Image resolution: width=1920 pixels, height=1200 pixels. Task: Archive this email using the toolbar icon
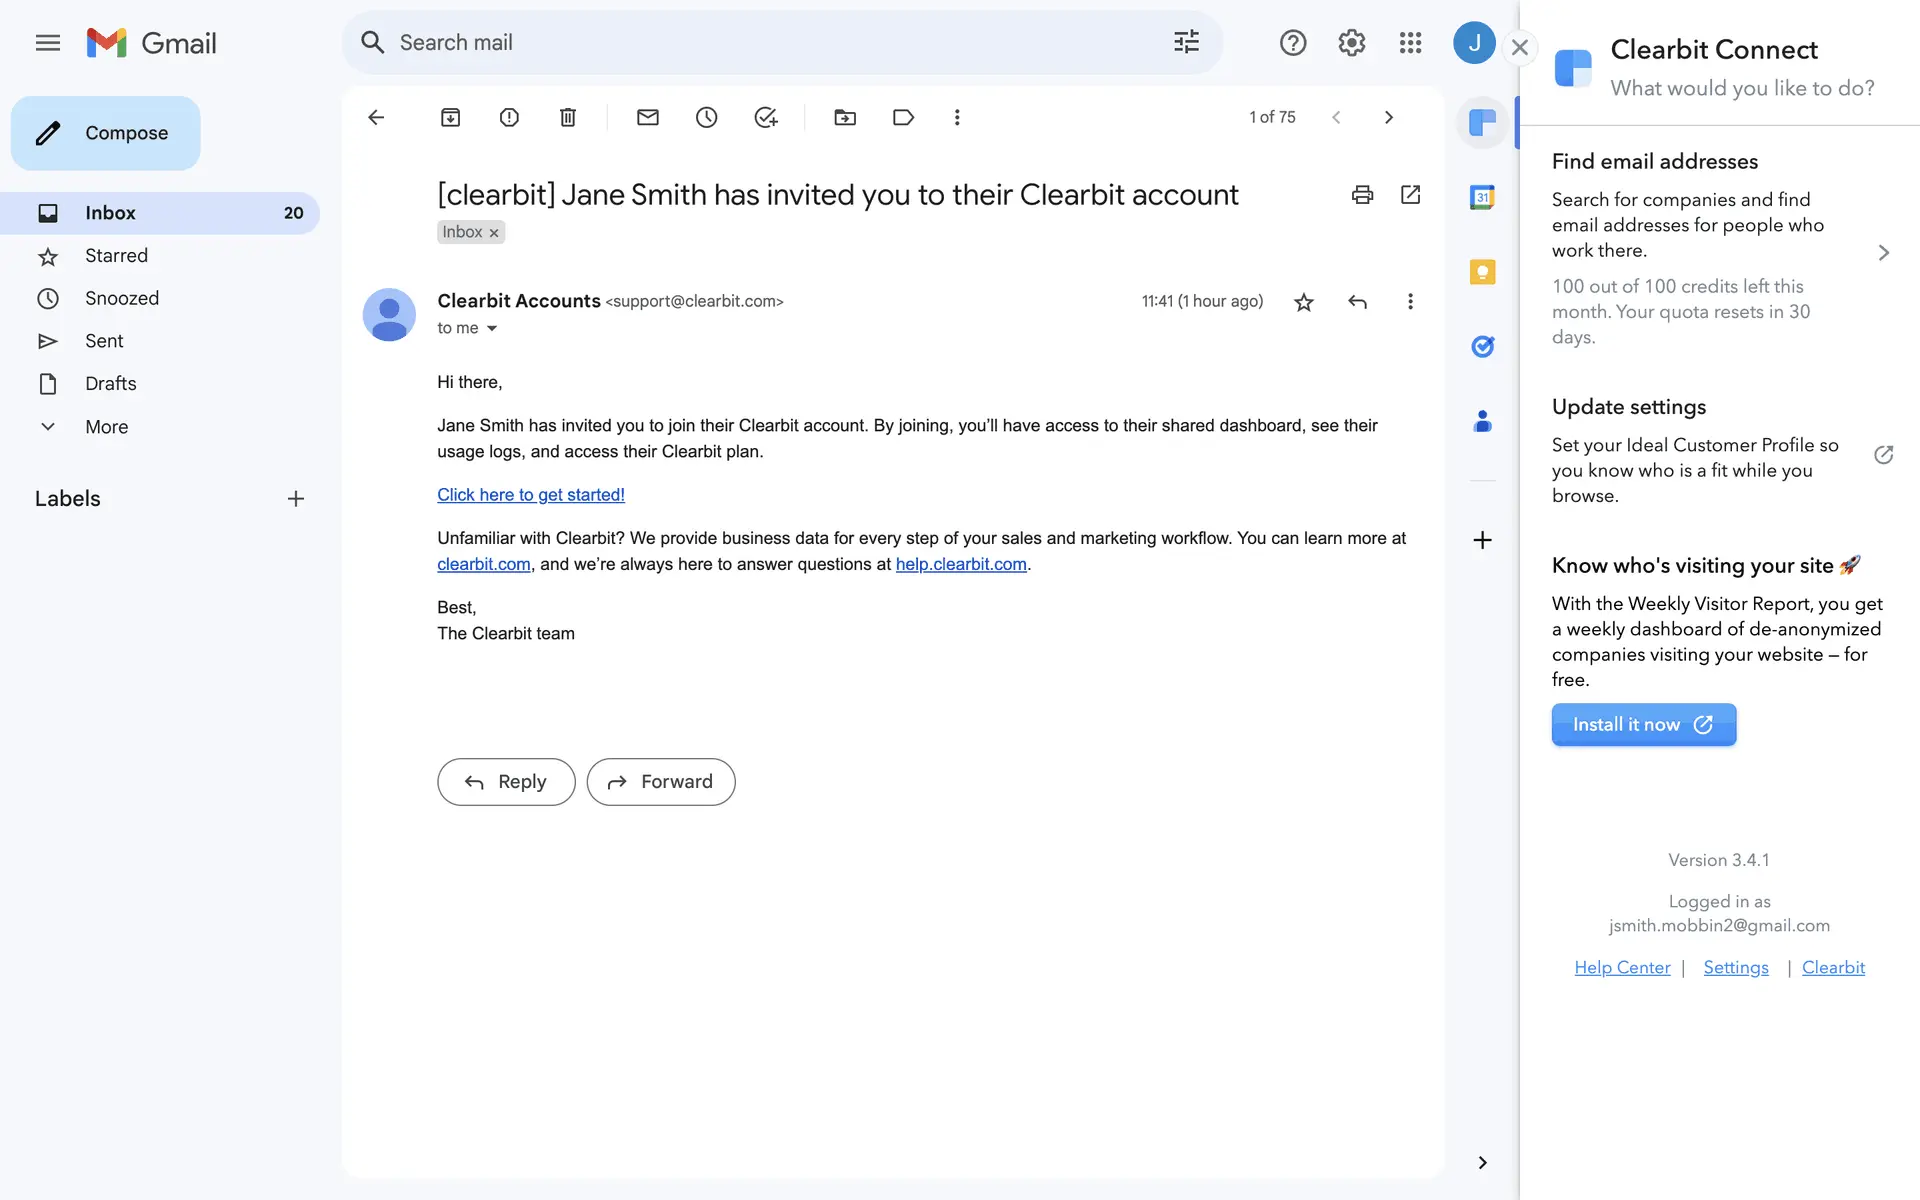450,117
